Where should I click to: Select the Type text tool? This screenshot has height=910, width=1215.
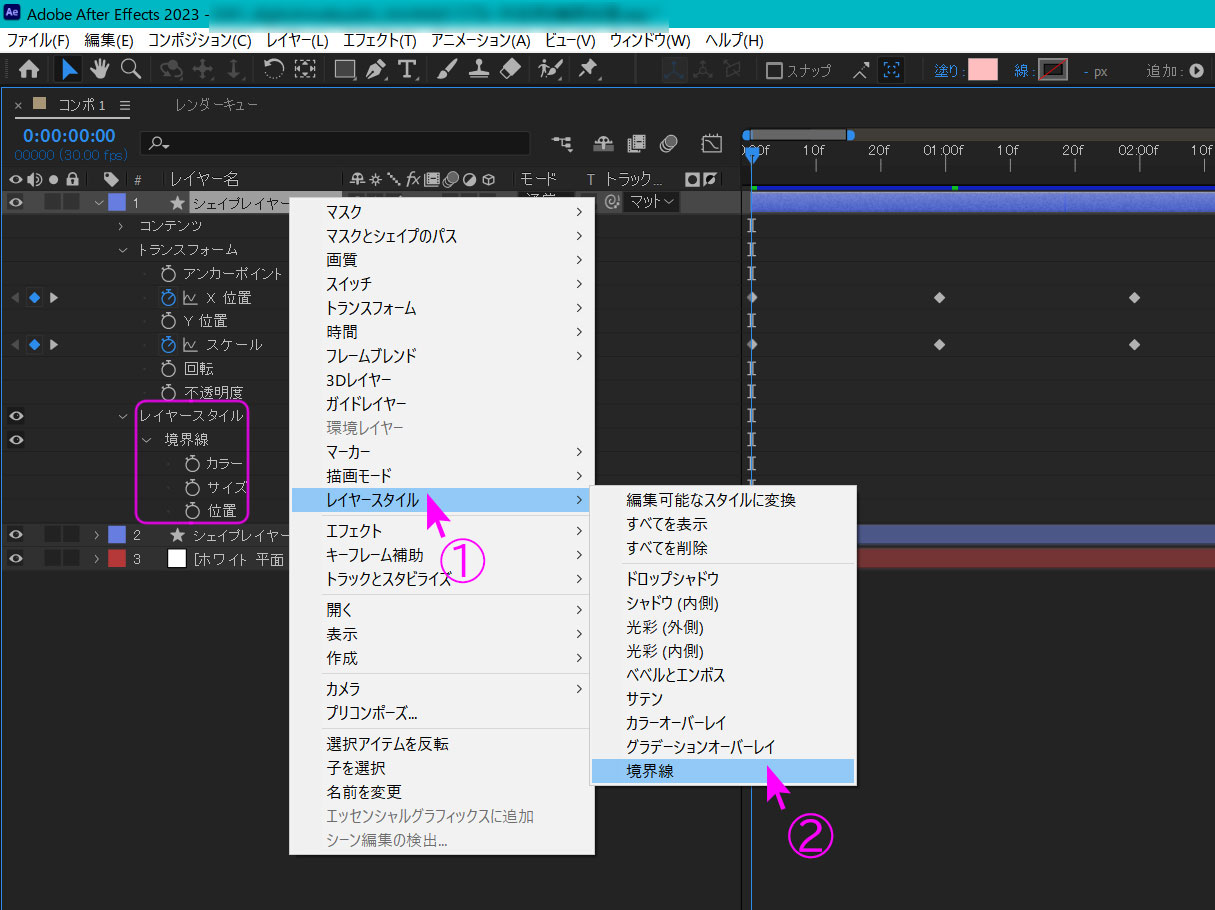pyautogui.click(x=407, y=69)
